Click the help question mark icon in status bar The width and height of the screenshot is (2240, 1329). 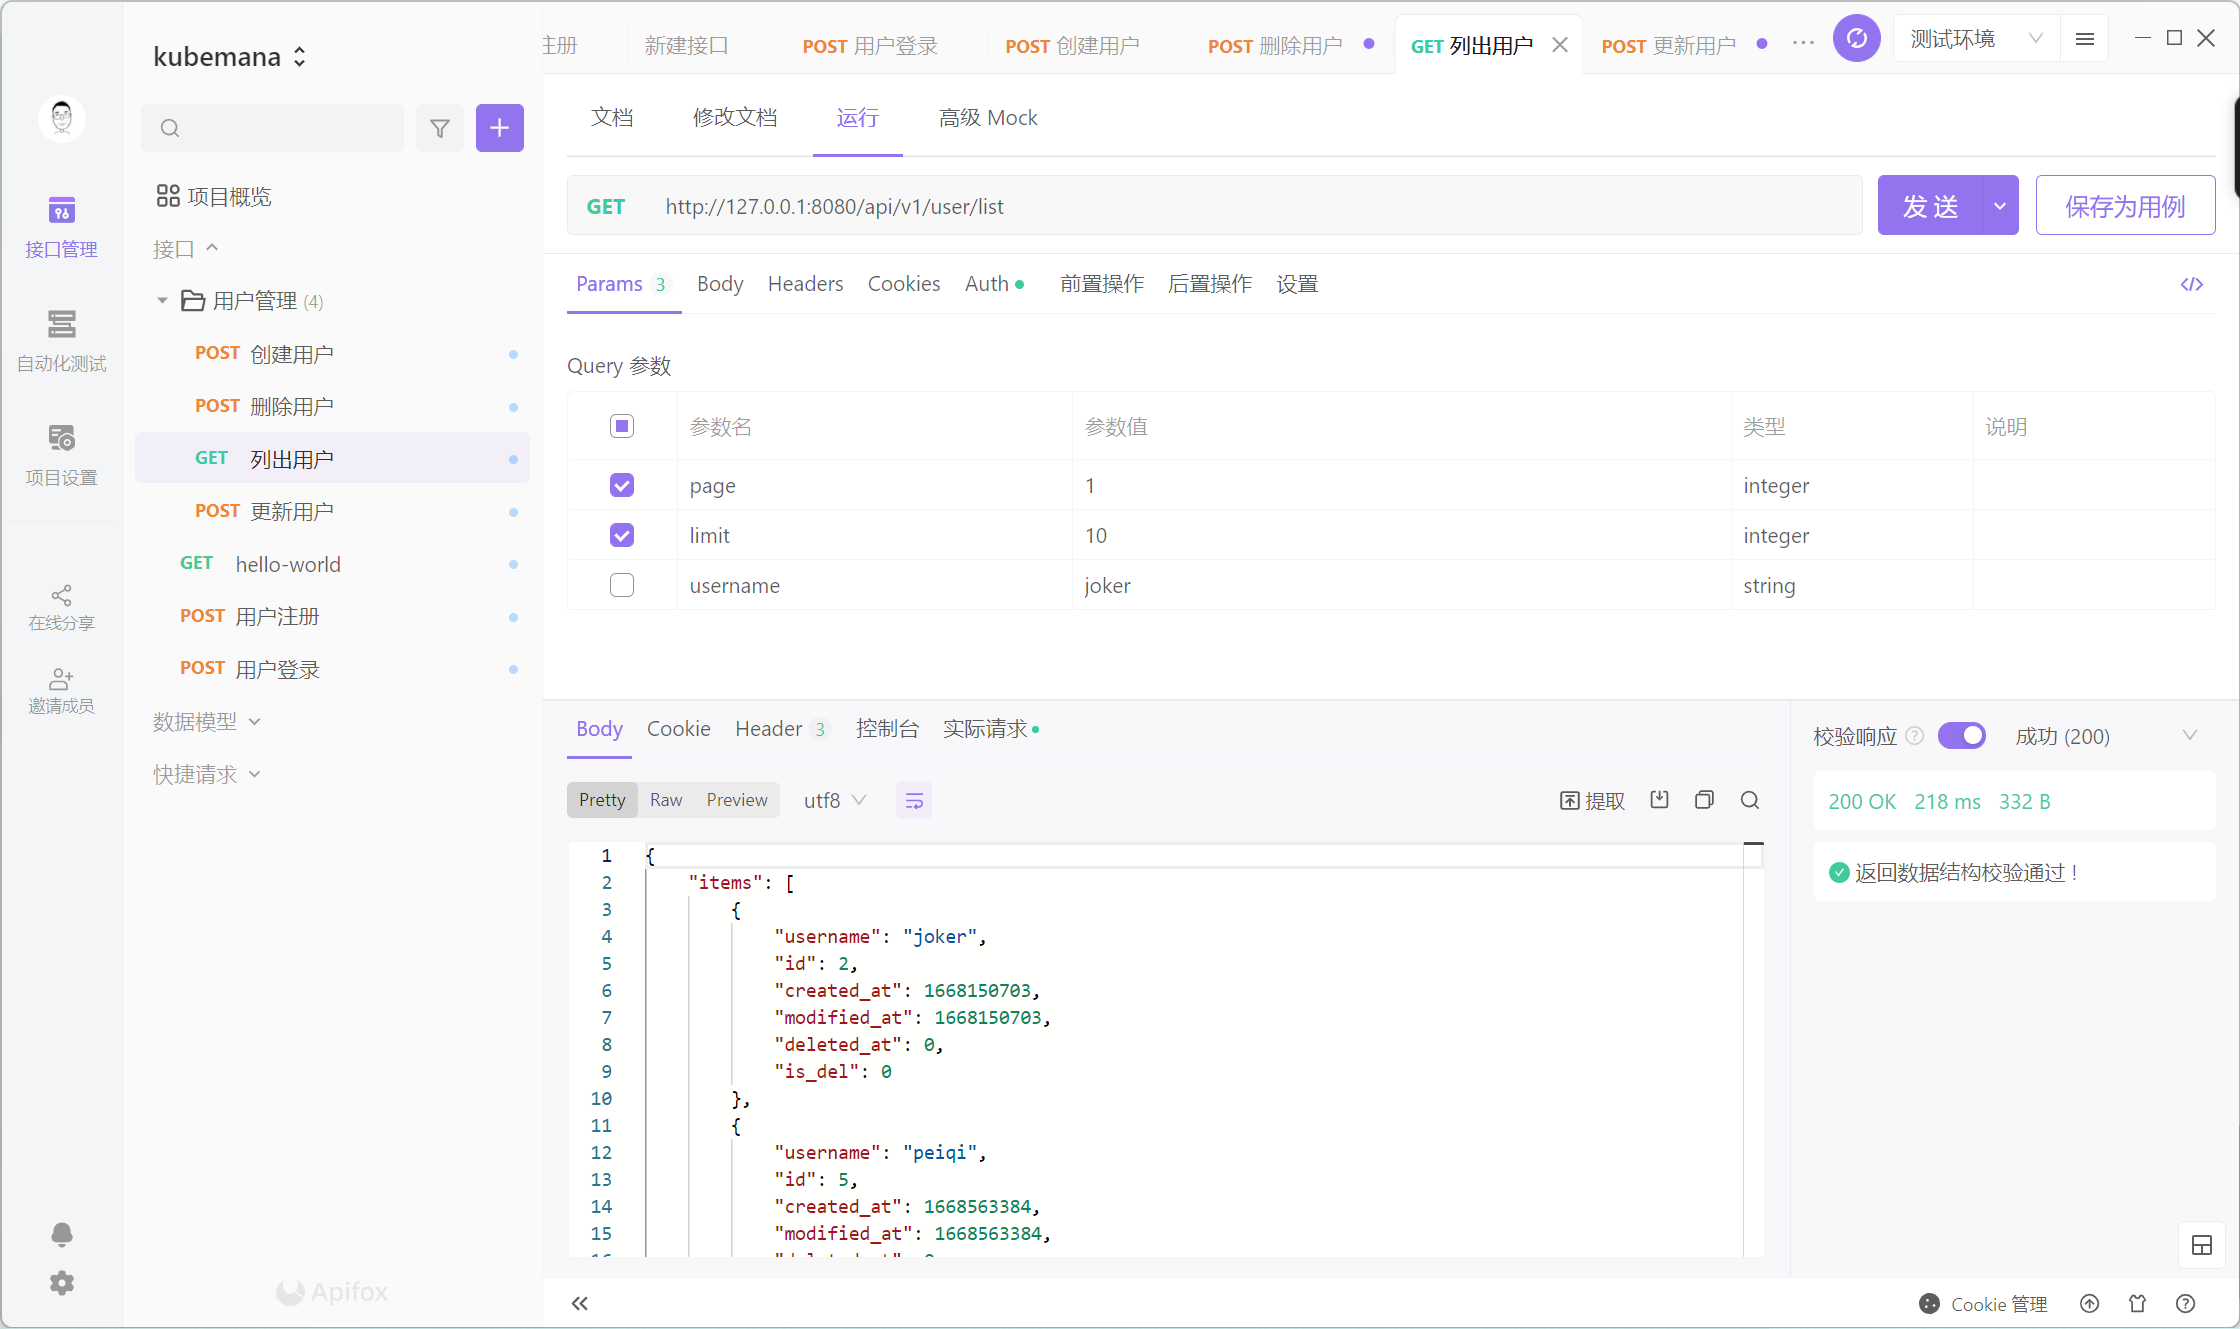2186,1303
